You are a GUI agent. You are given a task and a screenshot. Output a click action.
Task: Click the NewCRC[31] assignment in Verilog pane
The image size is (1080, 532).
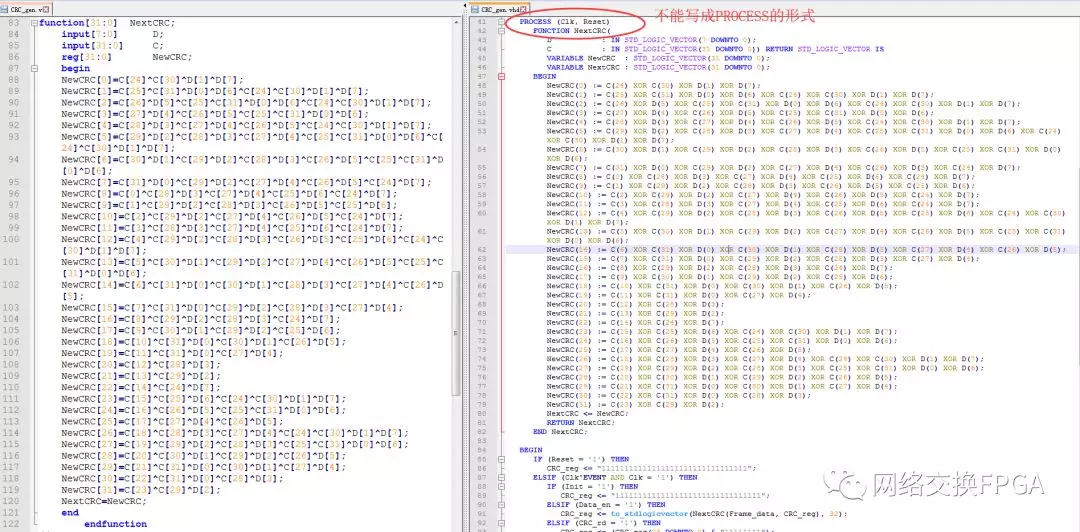pos(141,490)
